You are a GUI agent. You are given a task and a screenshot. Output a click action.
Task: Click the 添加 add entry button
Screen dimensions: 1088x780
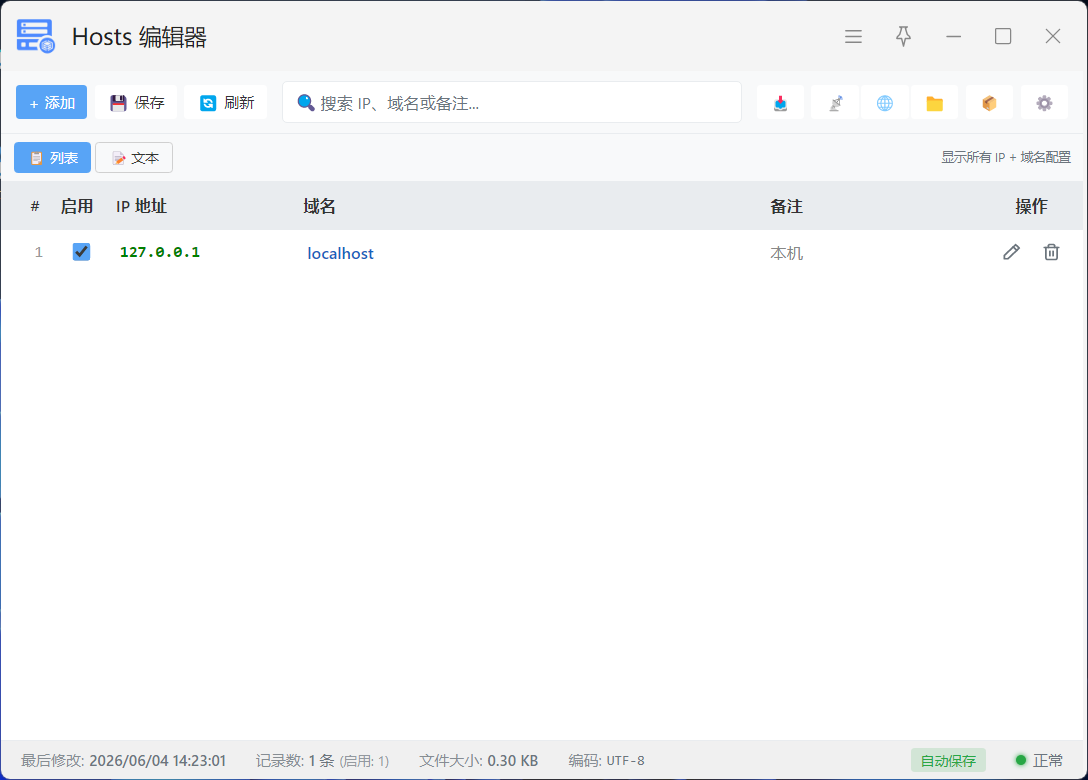[51, 103]
